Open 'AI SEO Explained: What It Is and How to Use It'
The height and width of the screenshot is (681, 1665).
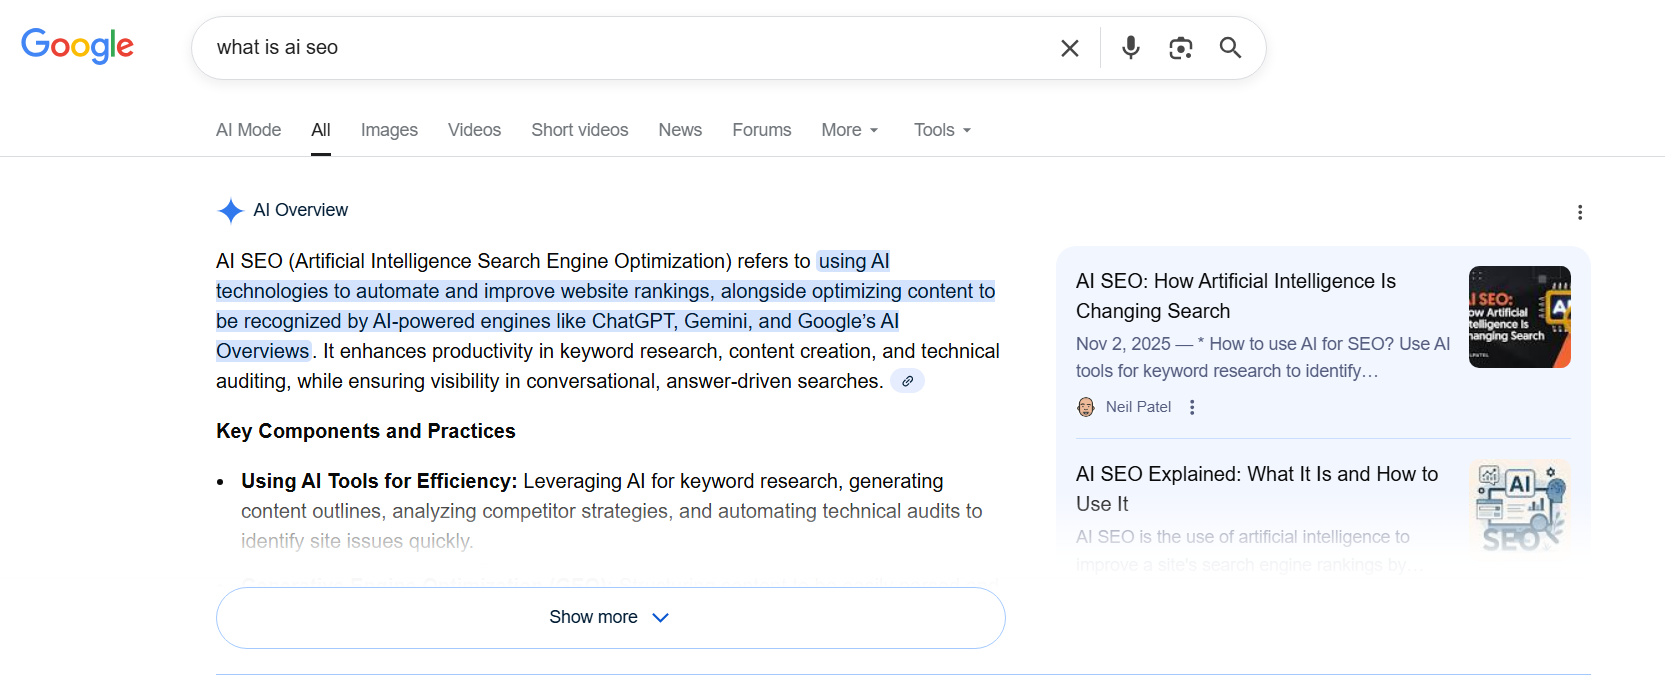(1257, 489)
